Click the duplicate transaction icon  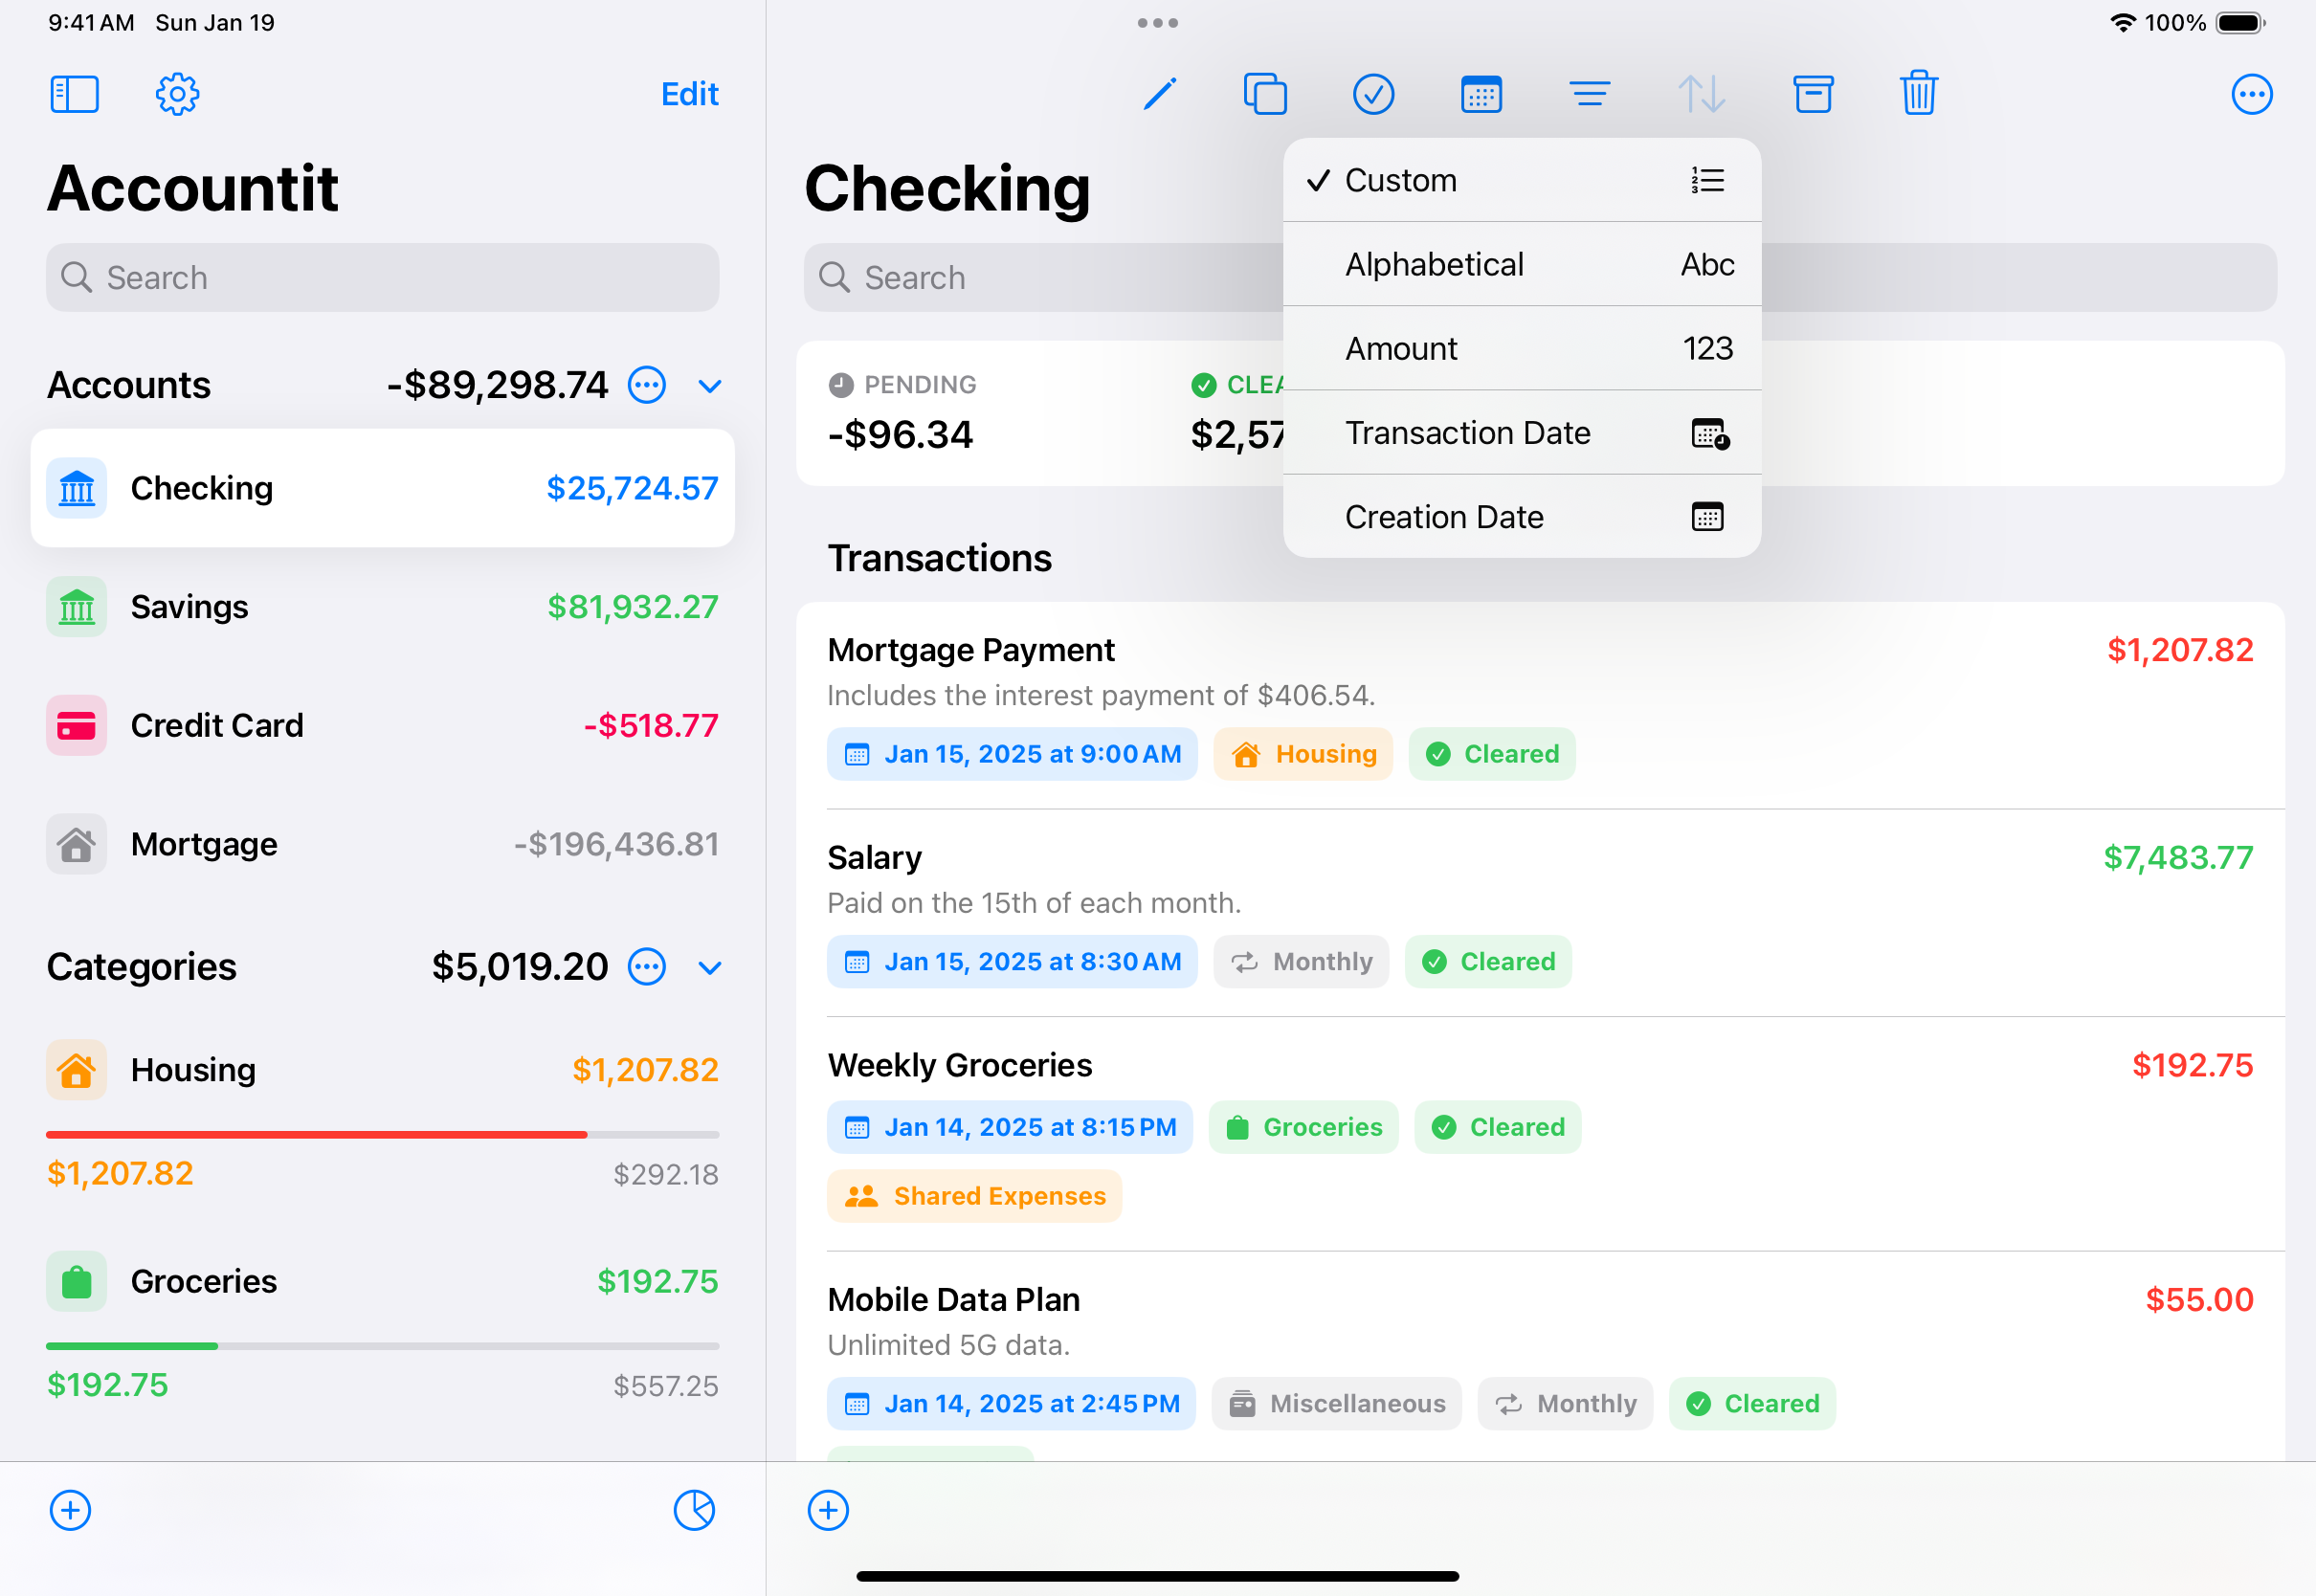coord(1265,94)
